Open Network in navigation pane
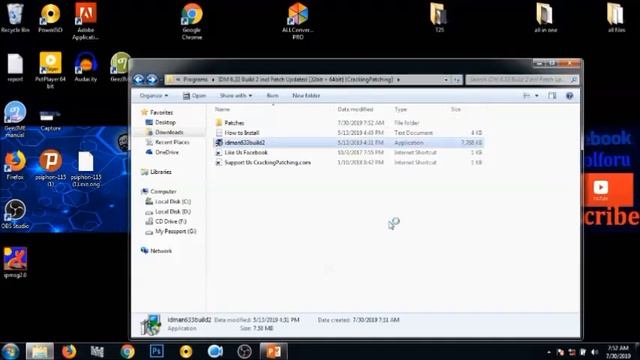Screen dimensions: 640x360 tap(161, 251)
